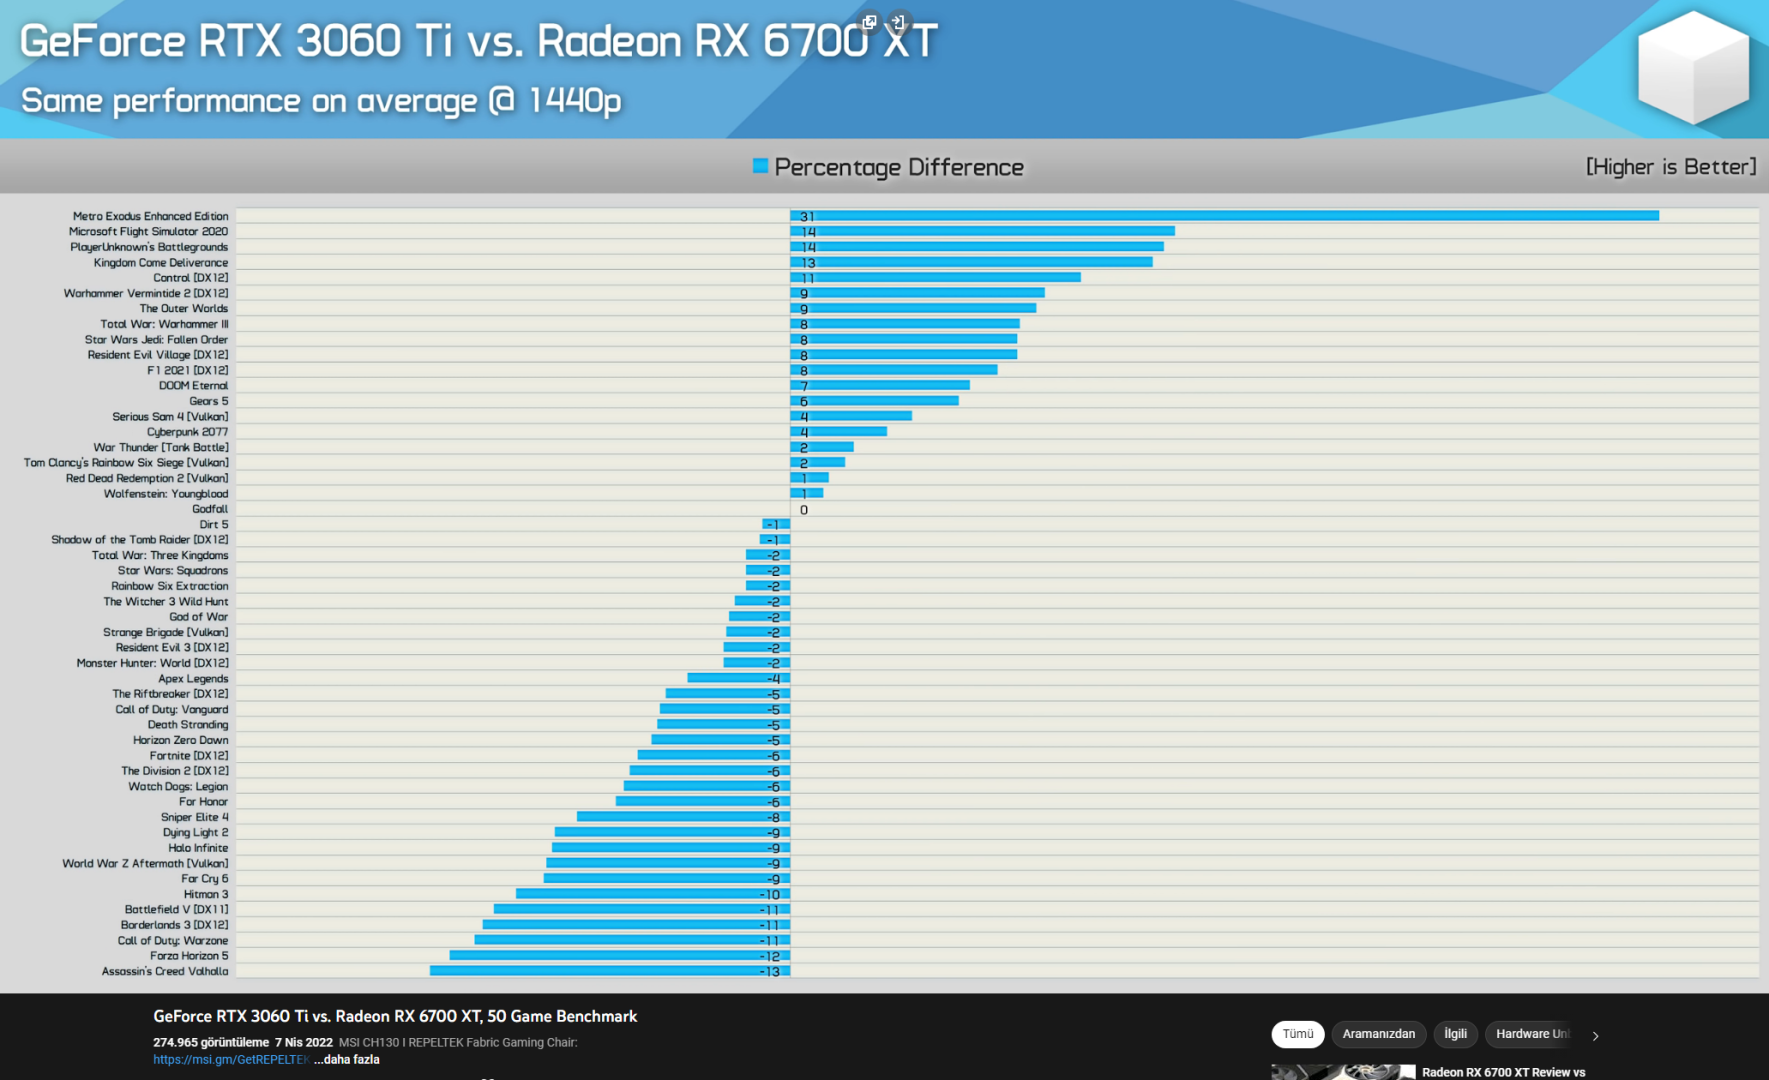
Task: Click the recommended video thumbnail
Action: [1343, 1072]
